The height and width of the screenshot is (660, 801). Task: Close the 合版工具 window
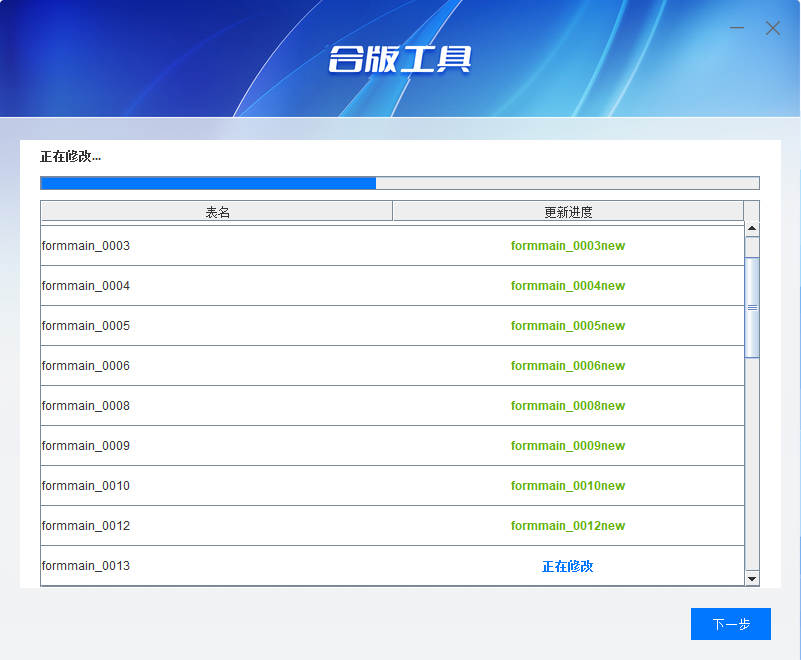point(773,28)
